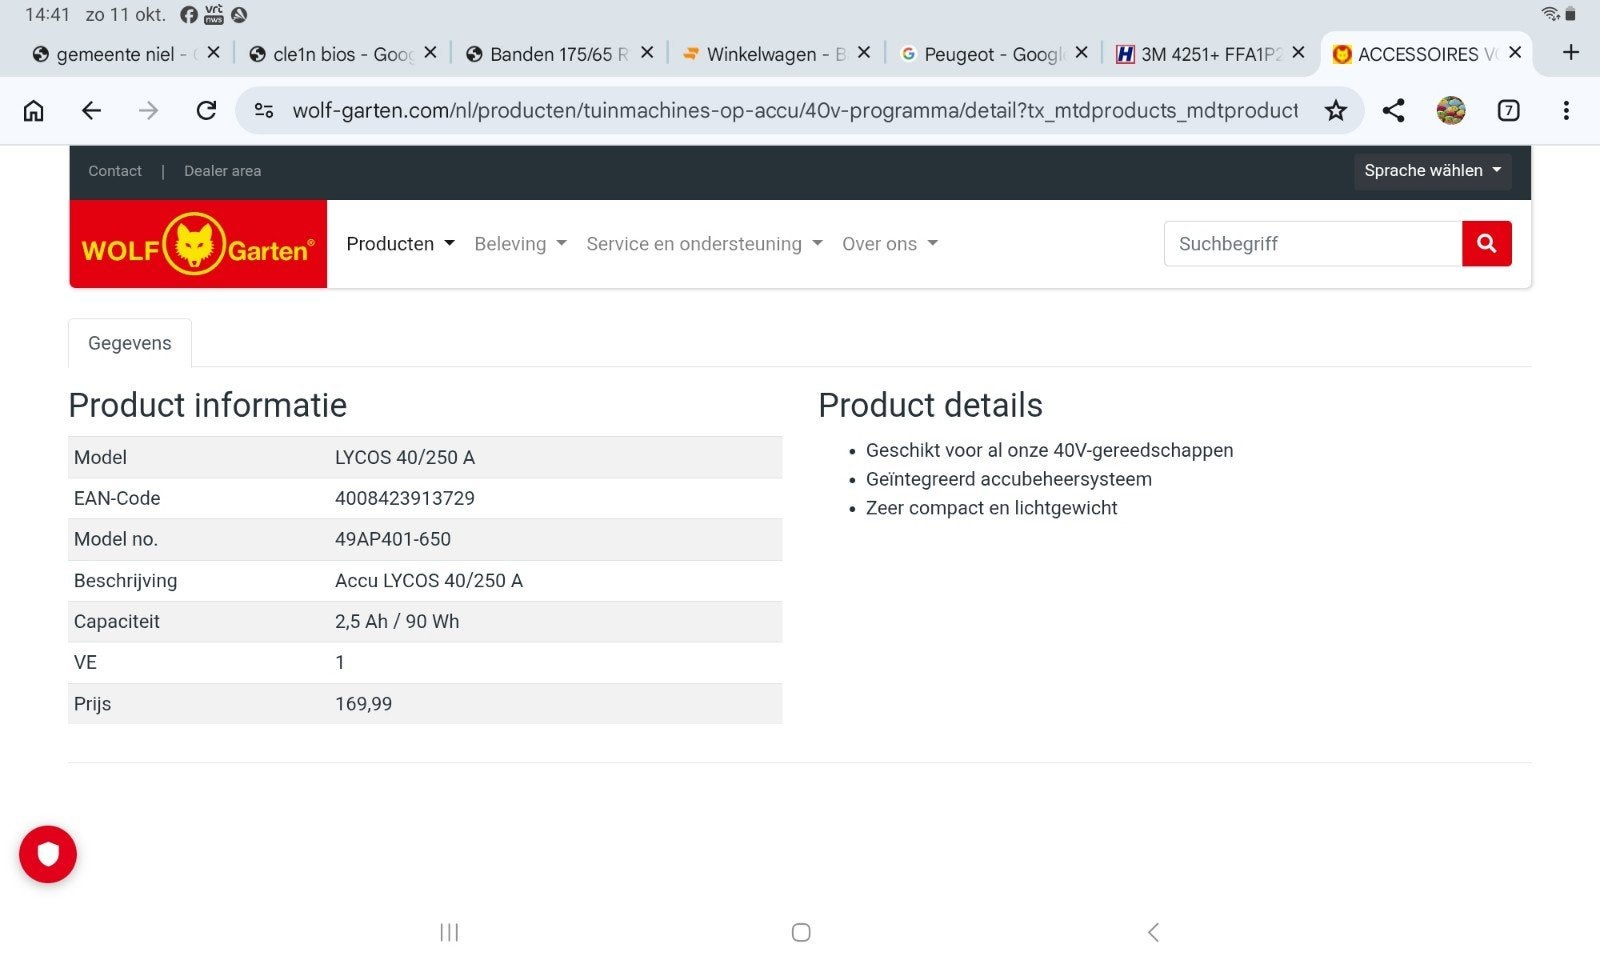
Task: Tap the Android home button
Action: [x=801, y=932]
